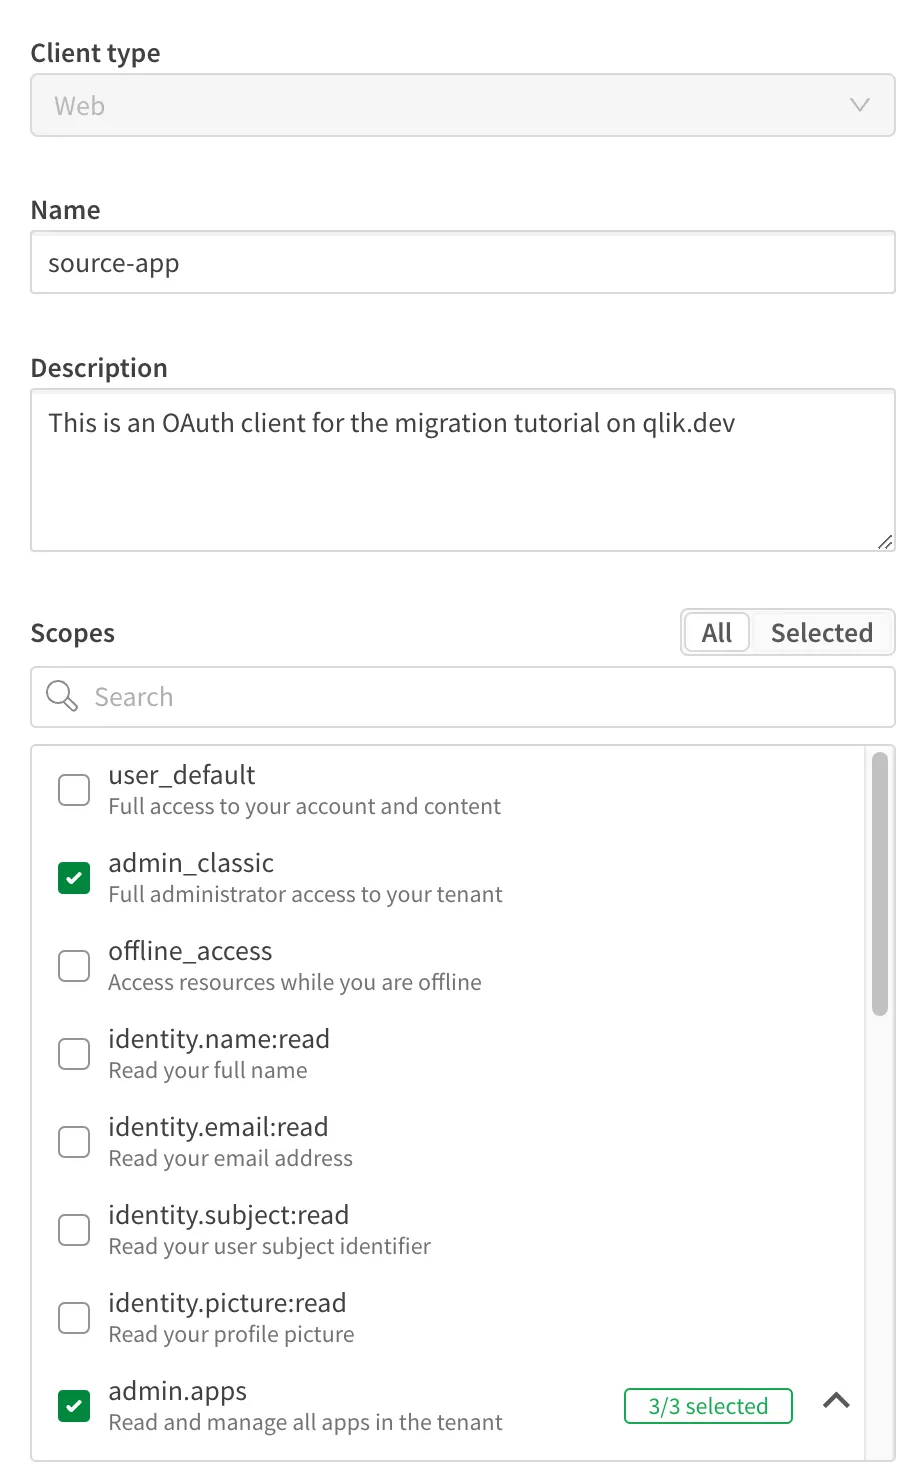Screen dimensions: 914x1480
Task: Enable the offline_access scope
Action: [x=73, y=965]
